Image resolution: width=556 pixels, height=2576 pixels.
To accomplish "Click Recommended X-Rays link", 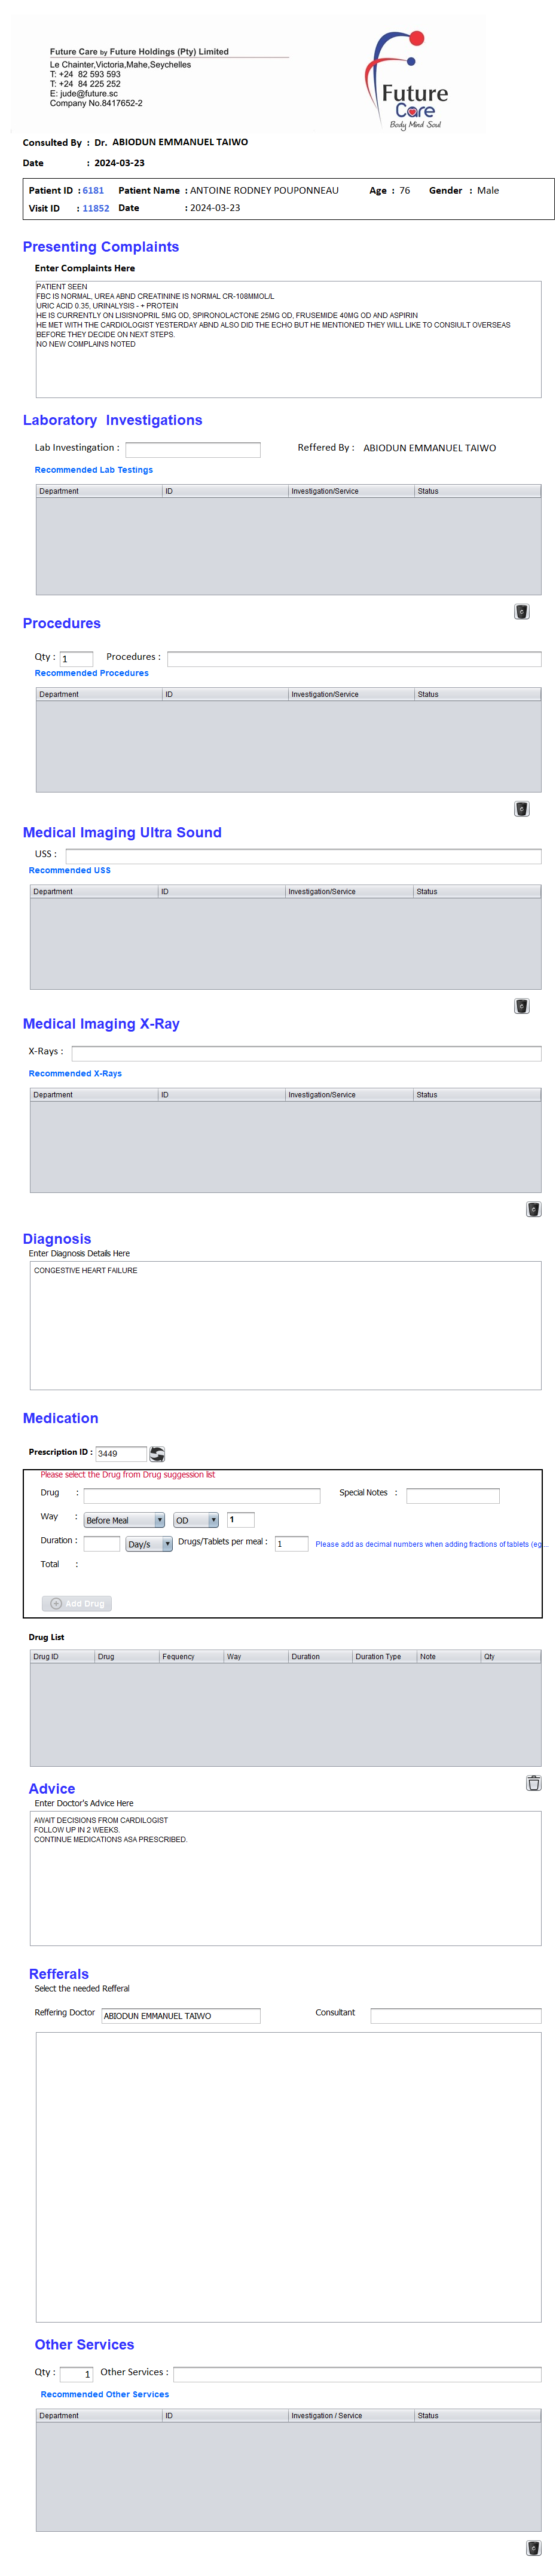I will pyautogui.click(x=75, y=1073).
